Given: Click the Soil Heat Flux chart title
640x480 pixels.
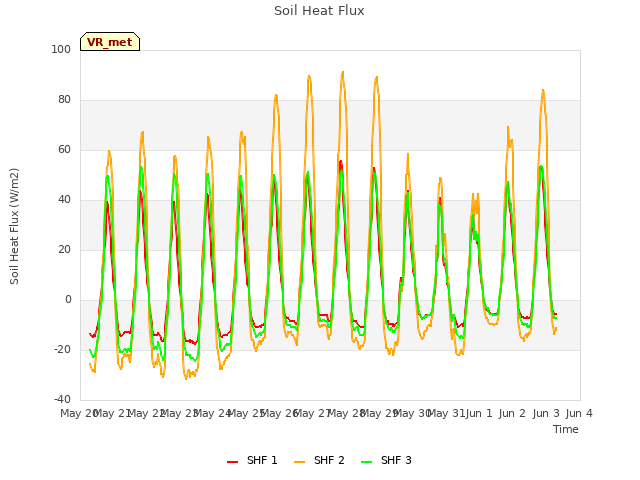Looking at the screenshot, I should [319, 11].
